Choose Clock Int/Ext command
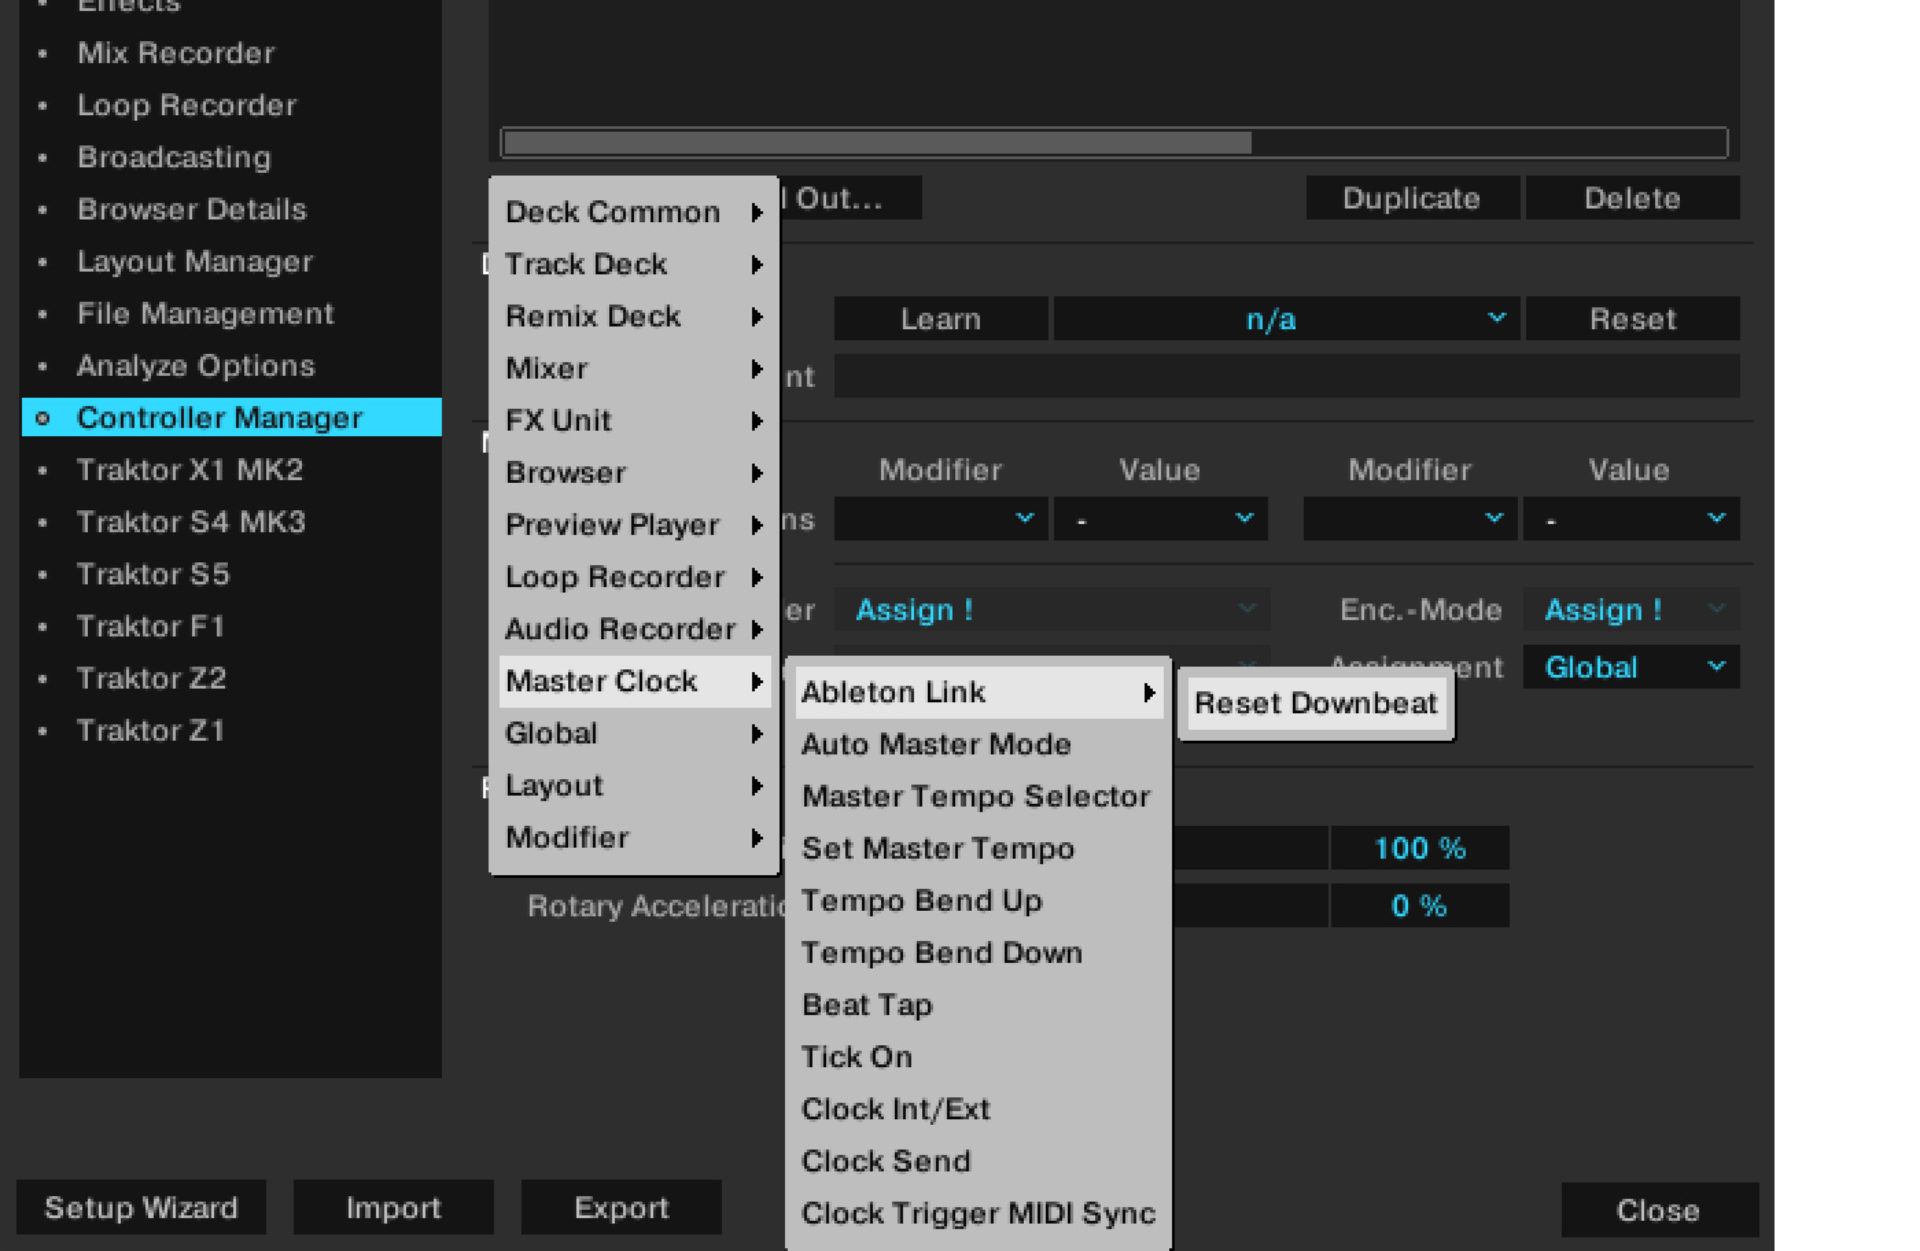1920x1251 pixels. [978, 1108]
